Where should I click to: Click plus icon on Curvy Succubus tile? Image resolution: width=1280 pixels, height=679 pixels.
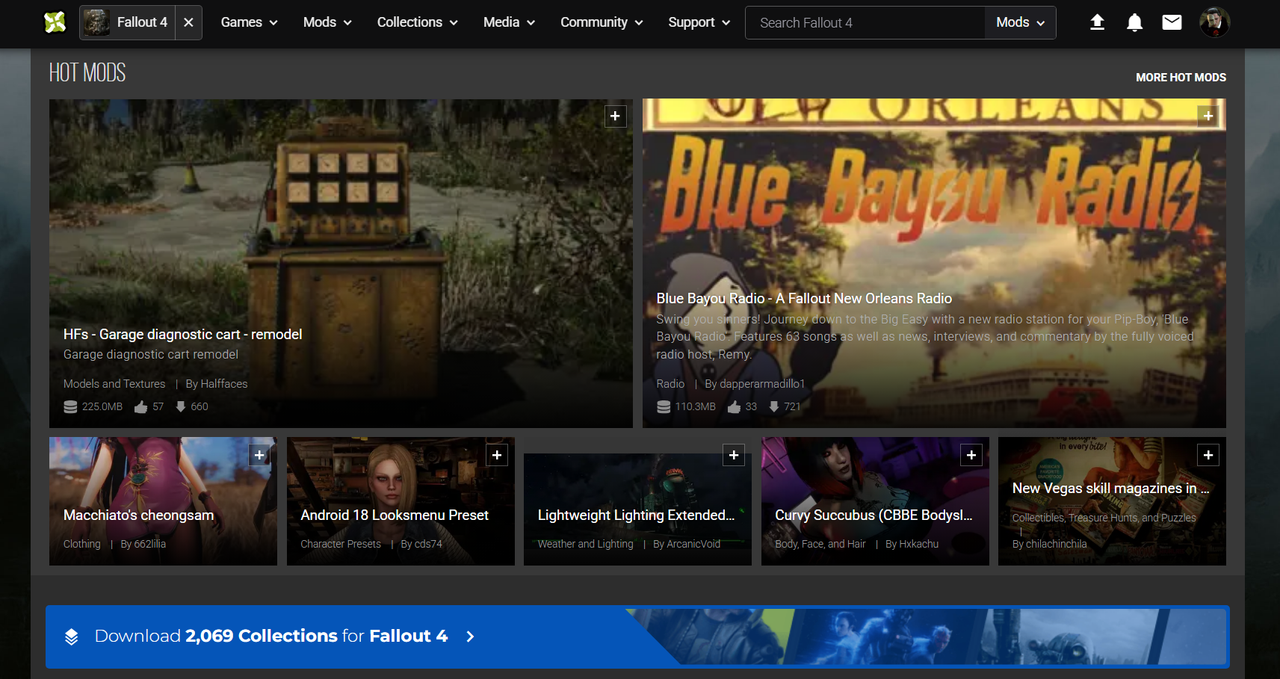point(971,455)
